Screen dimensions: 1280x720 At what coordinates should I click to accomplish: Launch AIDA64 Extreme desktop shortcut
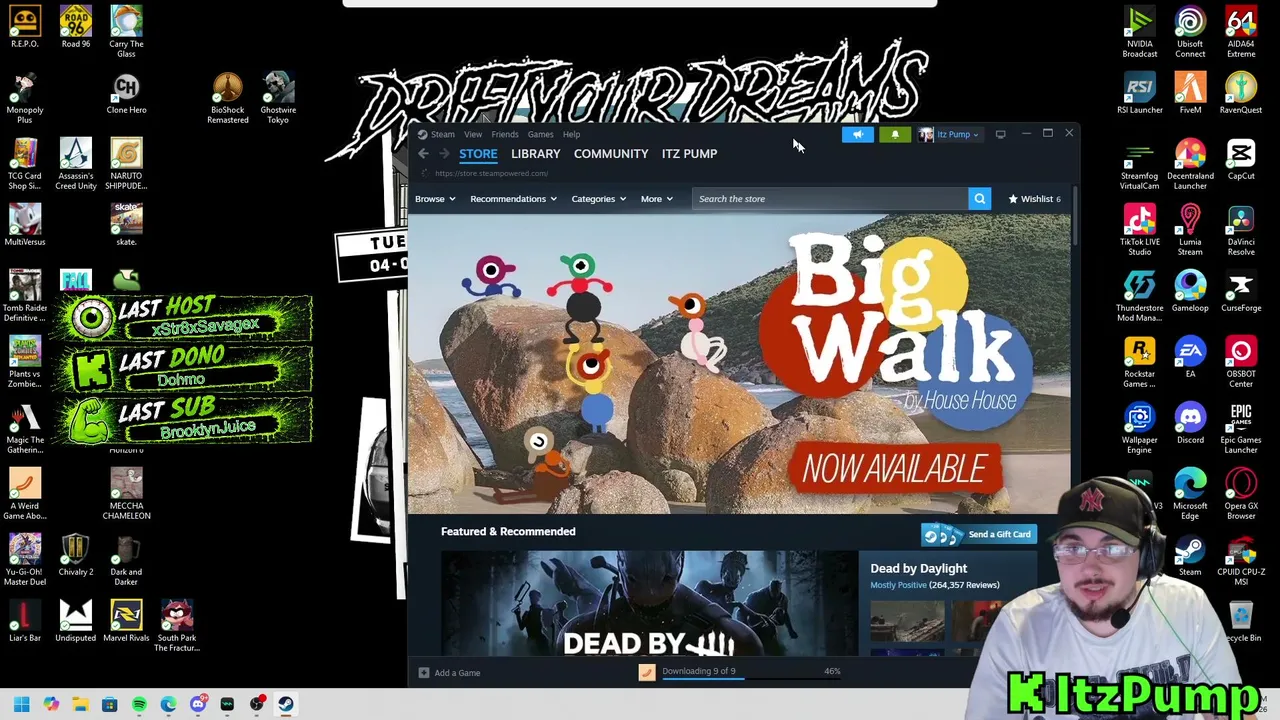click(1241, 32)
